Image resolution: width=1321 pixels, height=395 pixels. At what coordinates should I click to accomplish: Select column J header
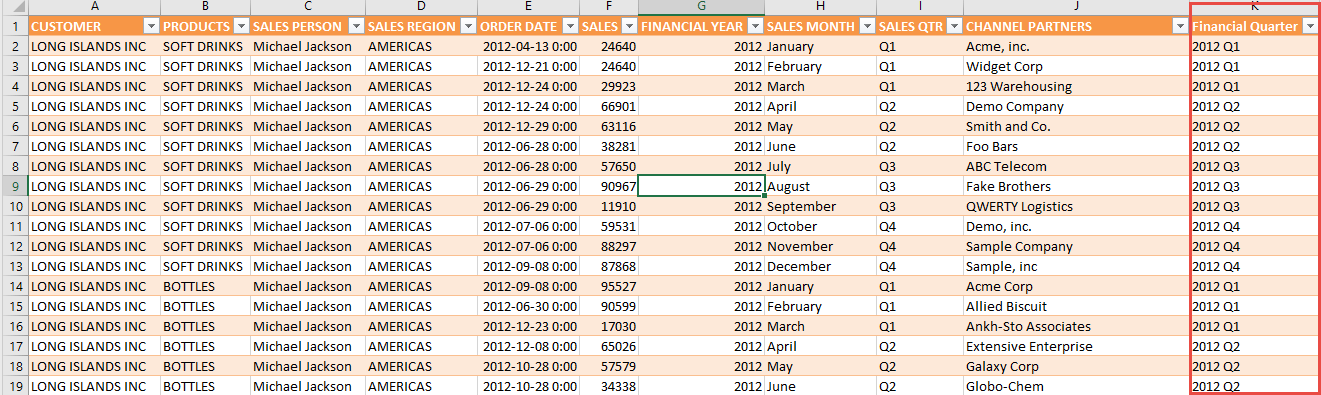(1077, 7)
